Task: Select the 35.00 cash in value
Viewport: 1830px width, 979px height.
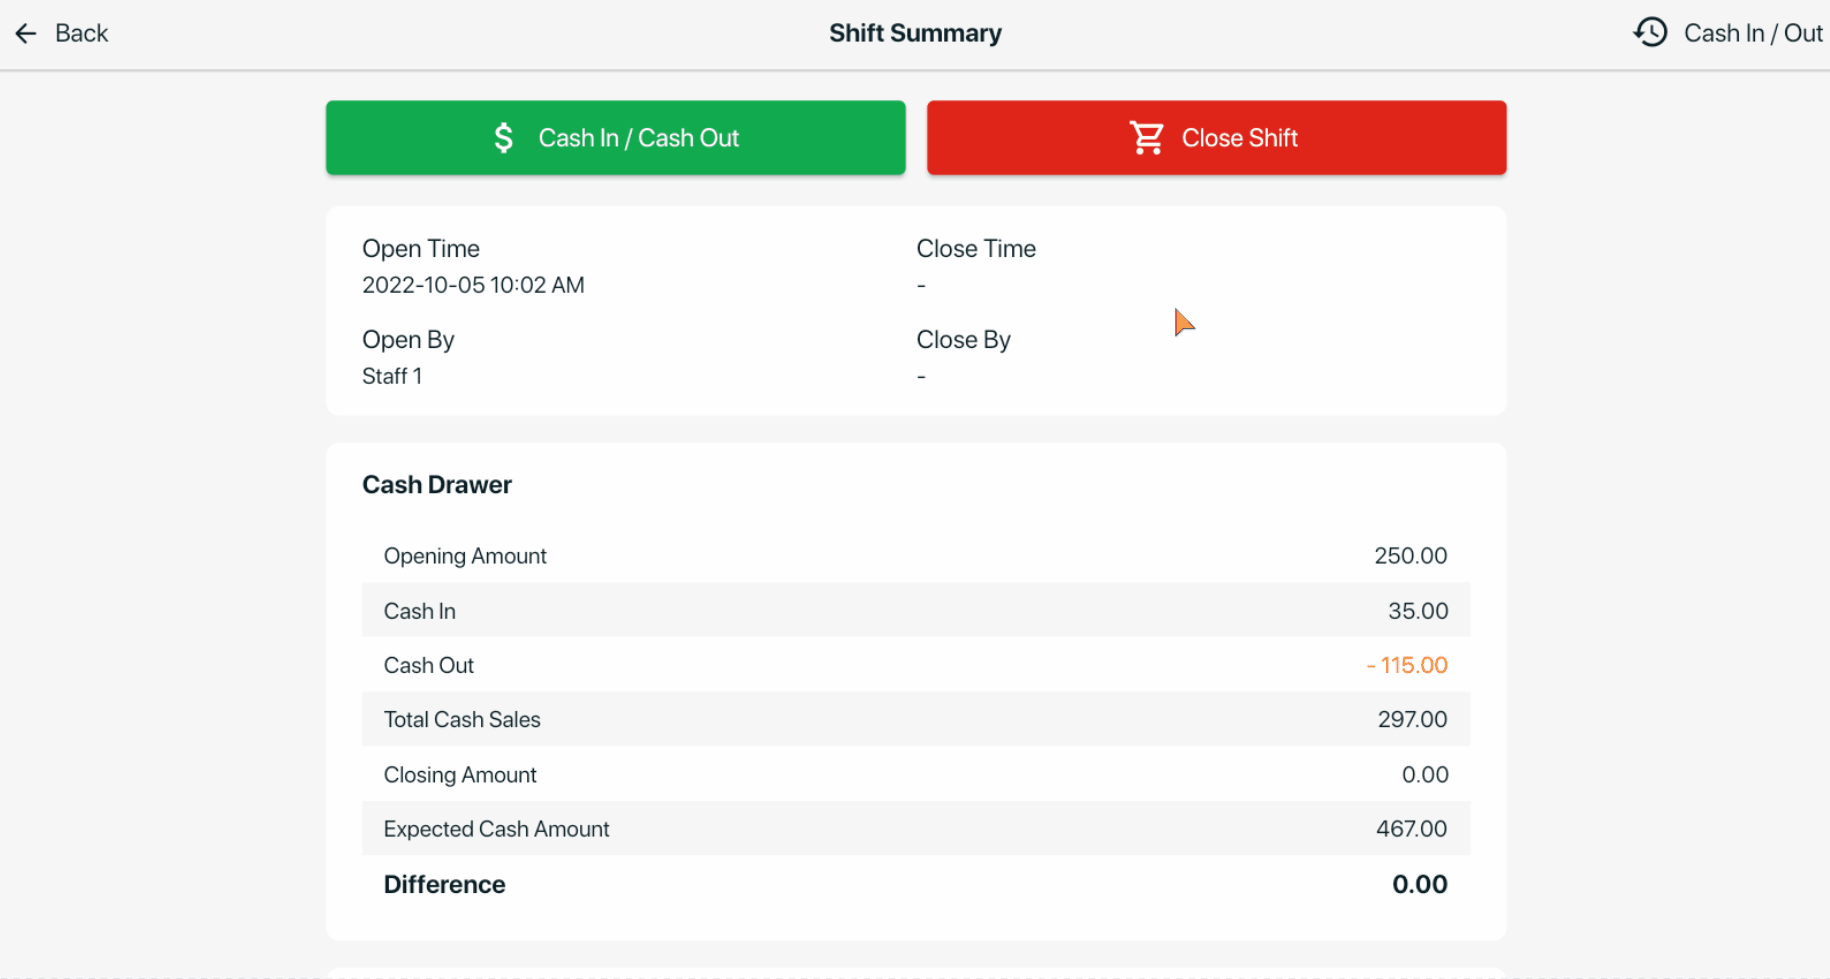Action: (1417, 611)
